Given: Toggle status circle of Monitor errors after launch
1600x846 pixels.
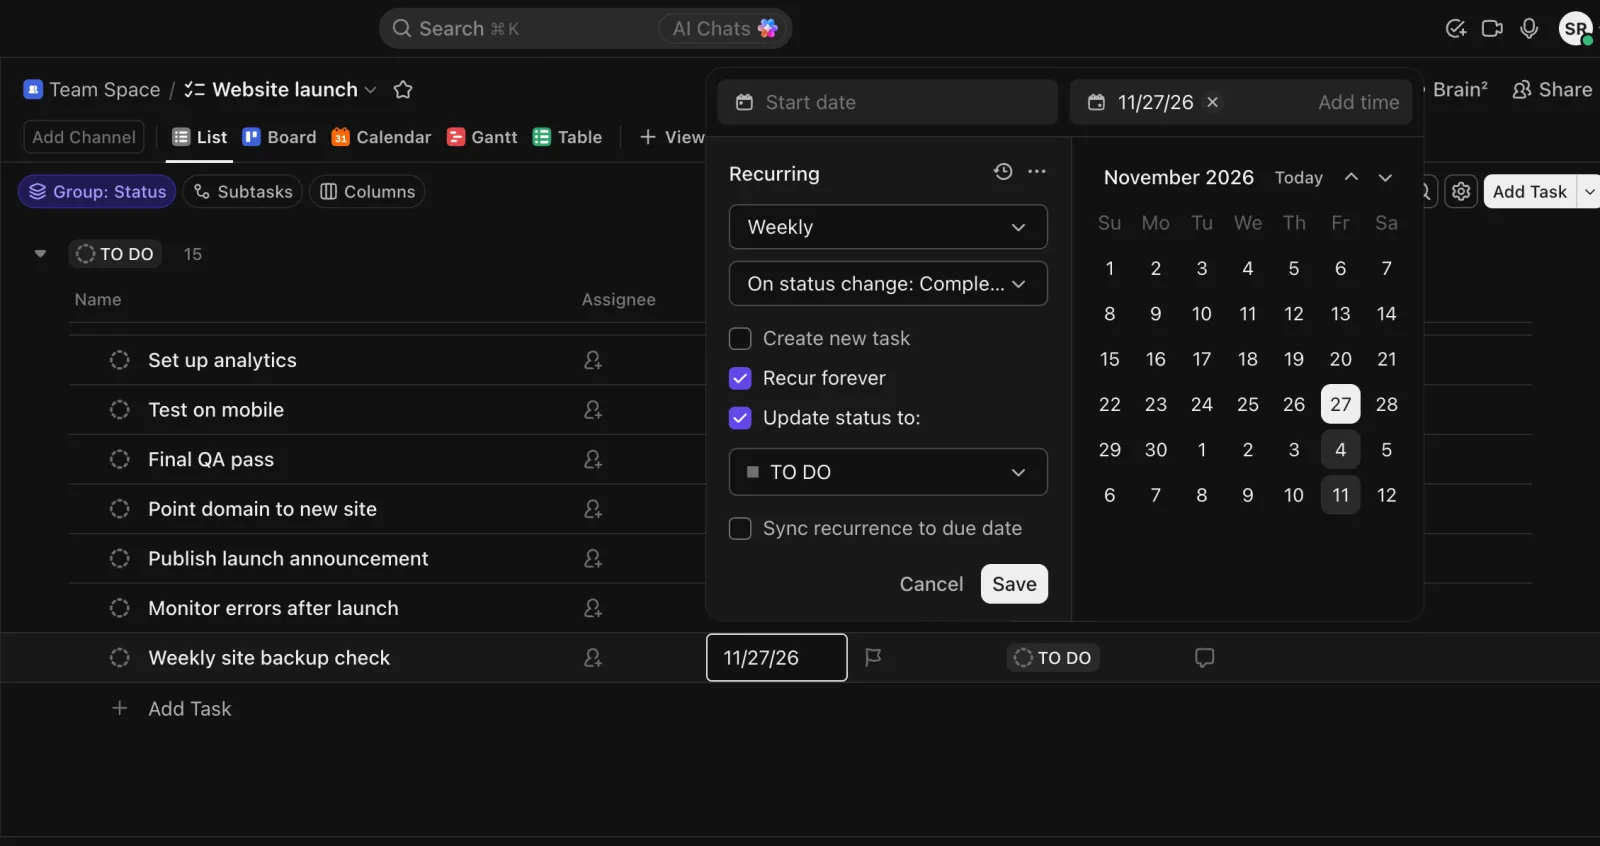Looking at the screenshot, I should 120,608.
